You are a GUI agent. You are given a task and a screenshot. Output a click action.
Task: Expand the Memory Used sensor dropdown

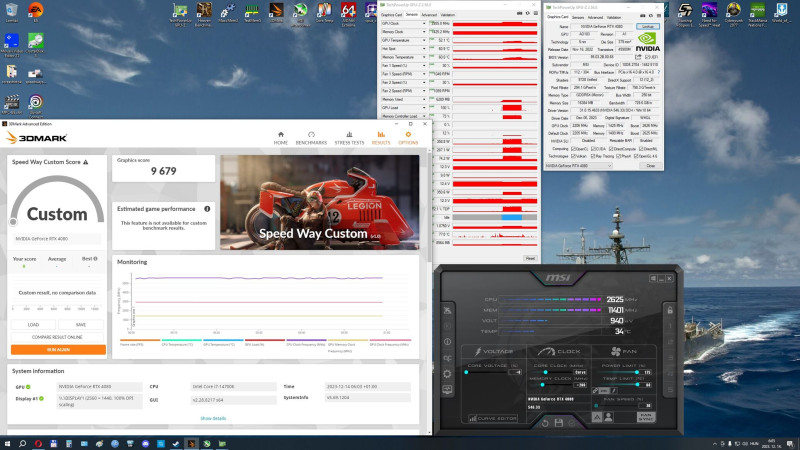424,99
